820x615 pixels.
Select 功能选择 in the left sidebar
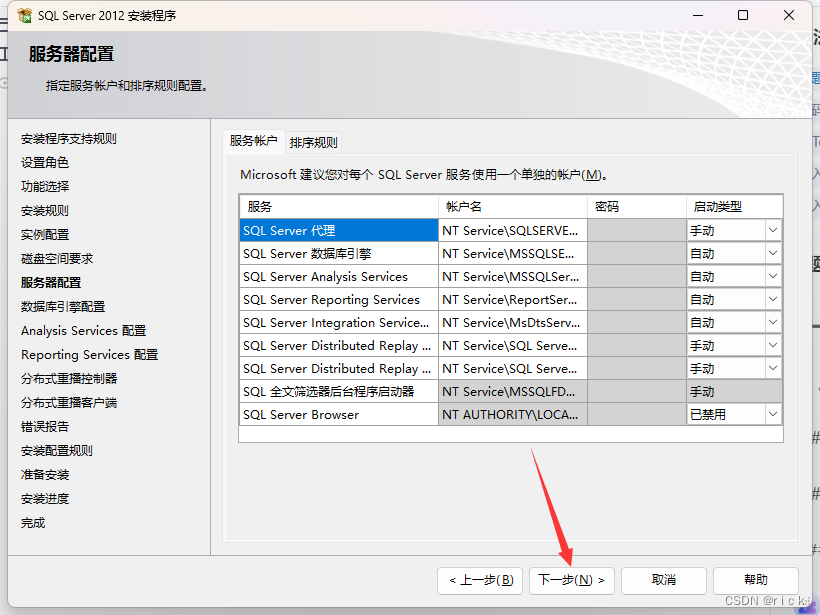click(x=43, y=186)
